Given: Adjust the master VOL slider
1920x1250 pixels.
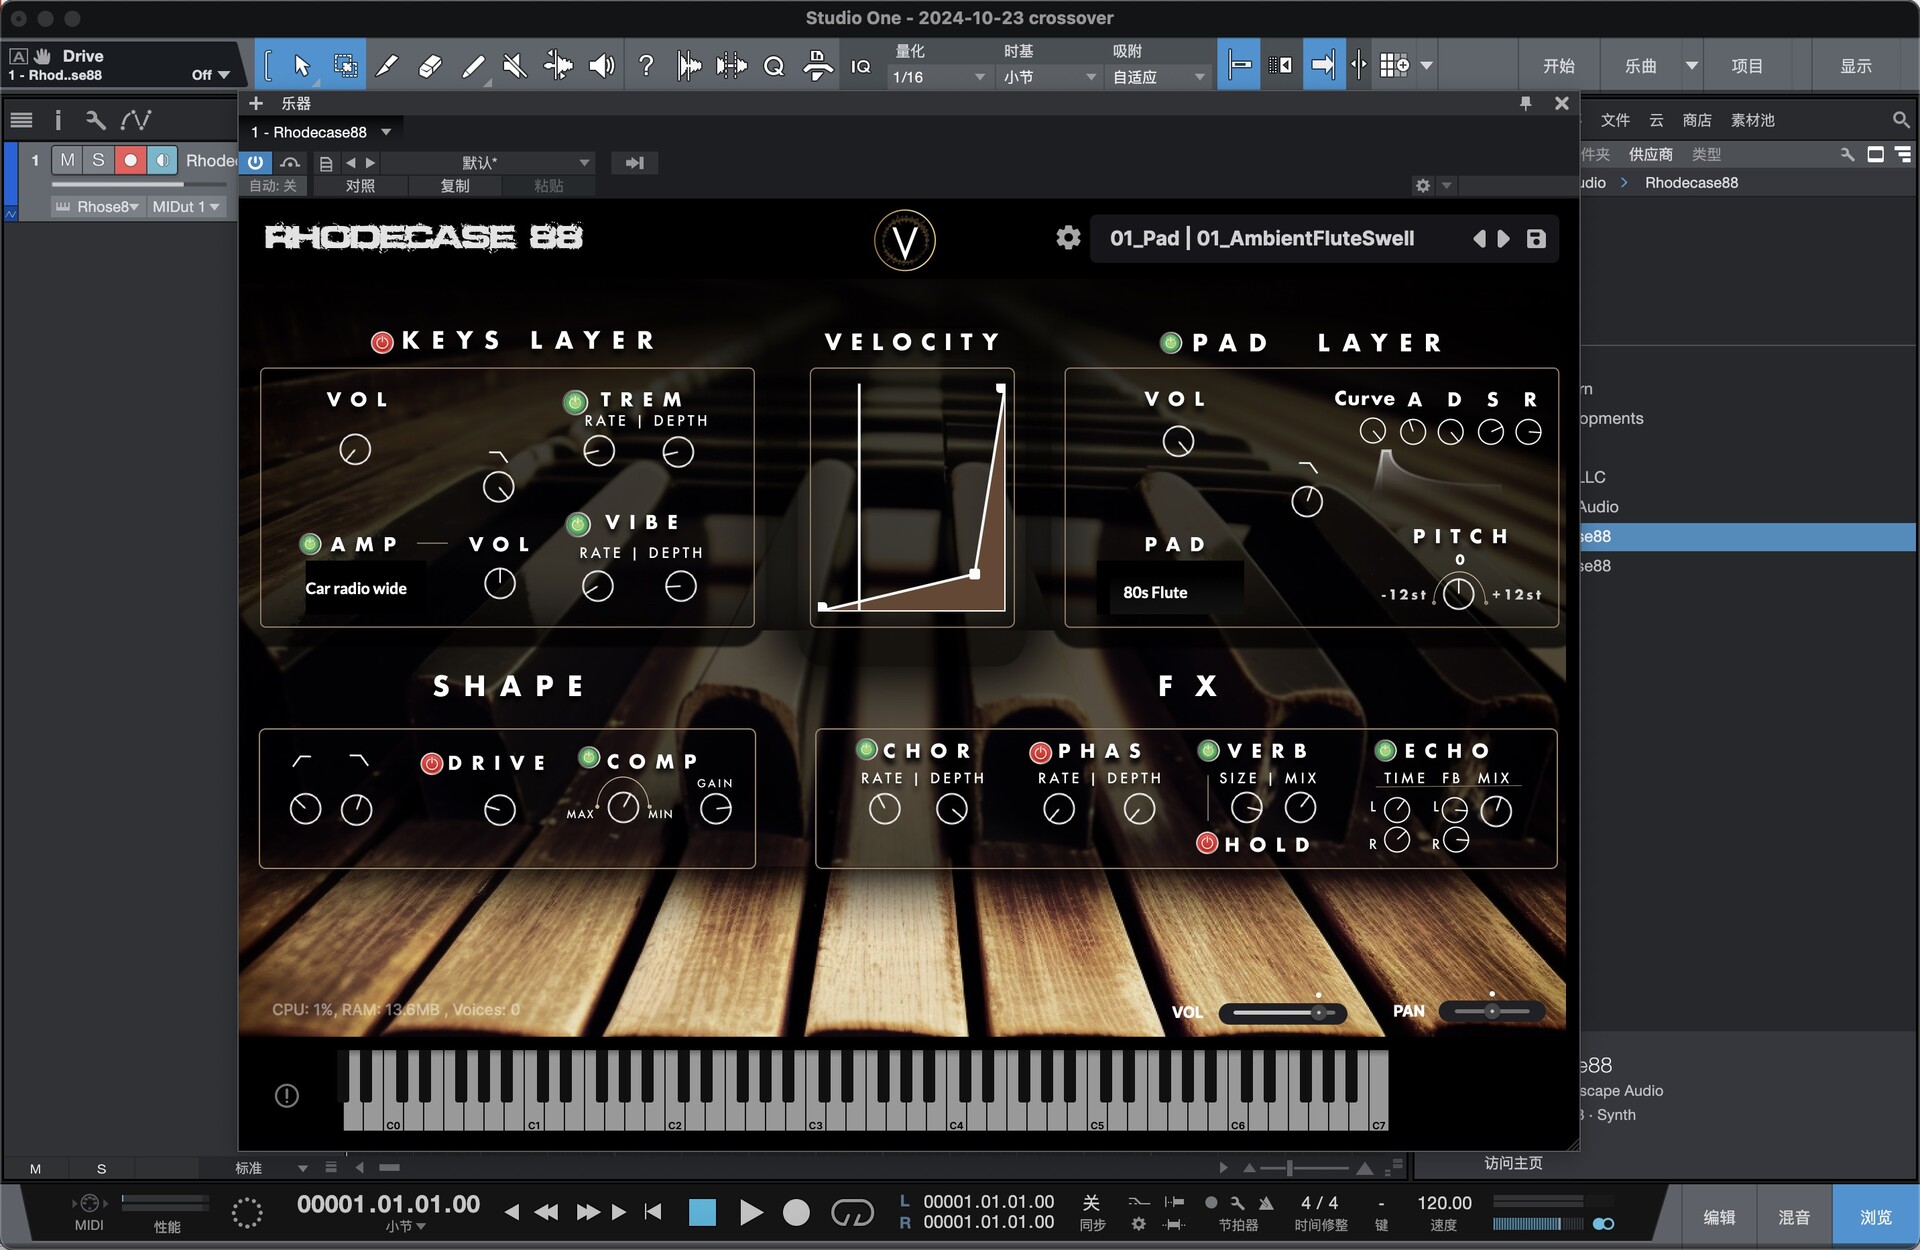Looking at the screenshot, I should pos(1283,1013).
